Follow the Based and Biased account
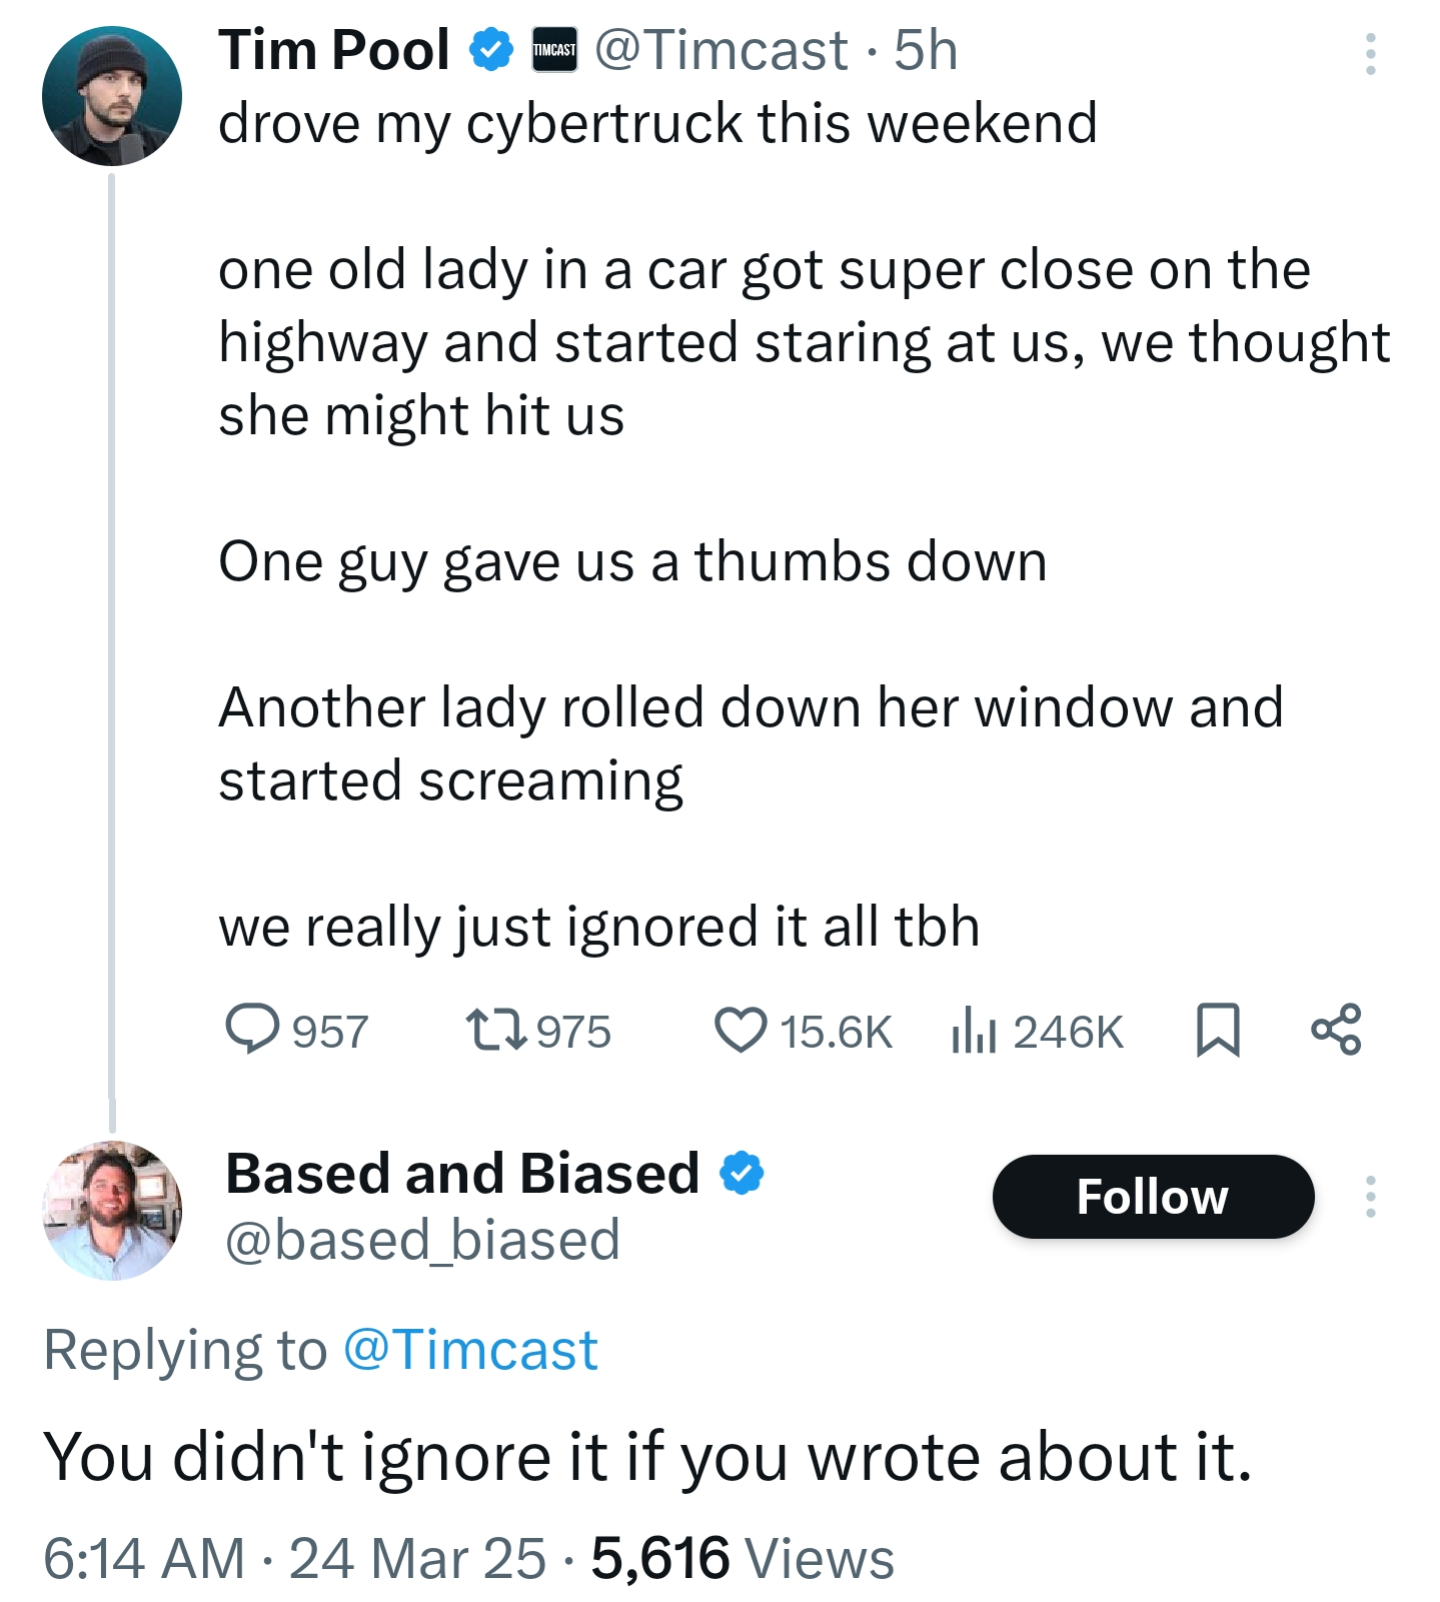Viewport: 1440px width, 1602px height. click(x=1153, y=1196)
